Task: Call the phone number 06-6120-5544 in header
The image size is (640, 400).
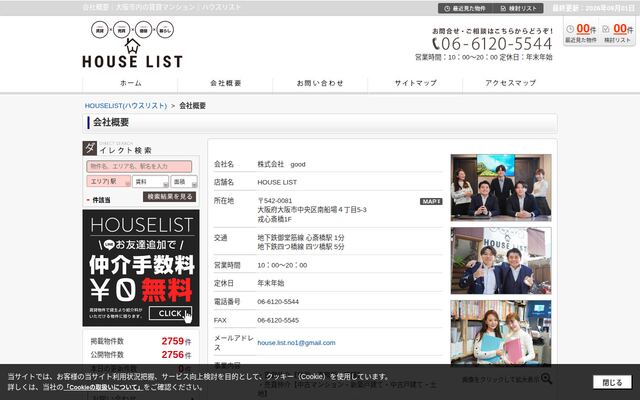Action: point(492,43)
